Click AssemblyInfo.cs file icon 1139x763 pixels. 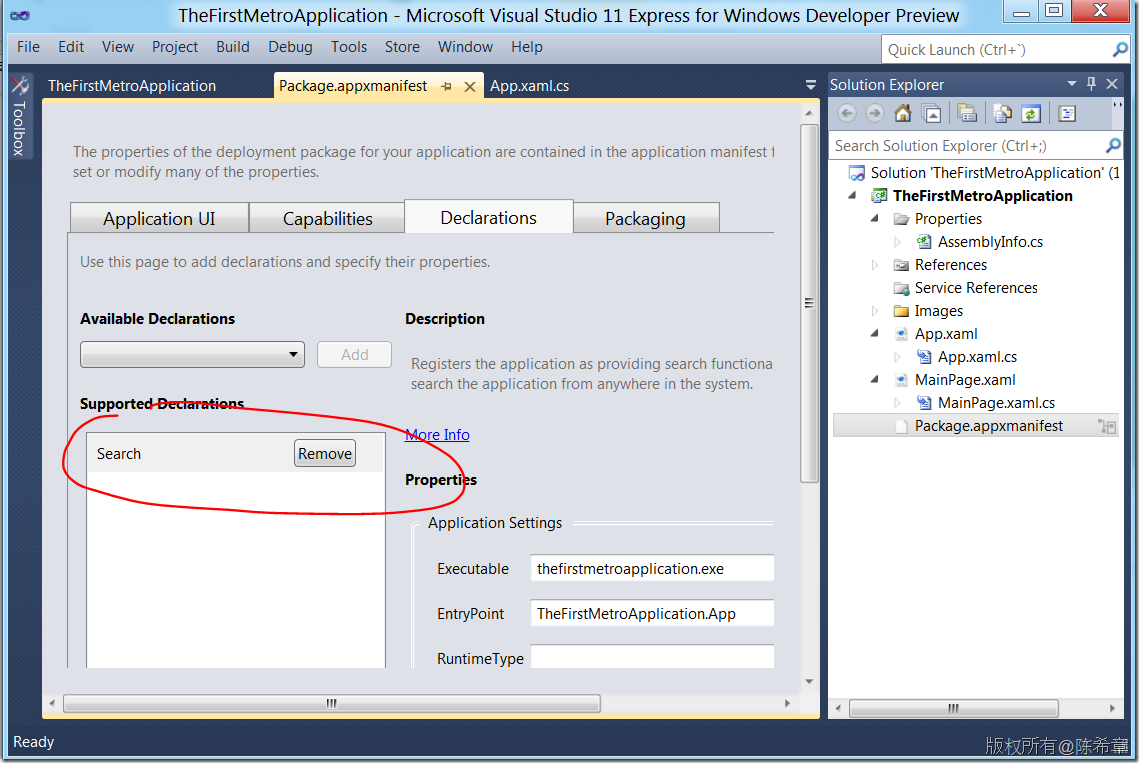tap(923, 242)
